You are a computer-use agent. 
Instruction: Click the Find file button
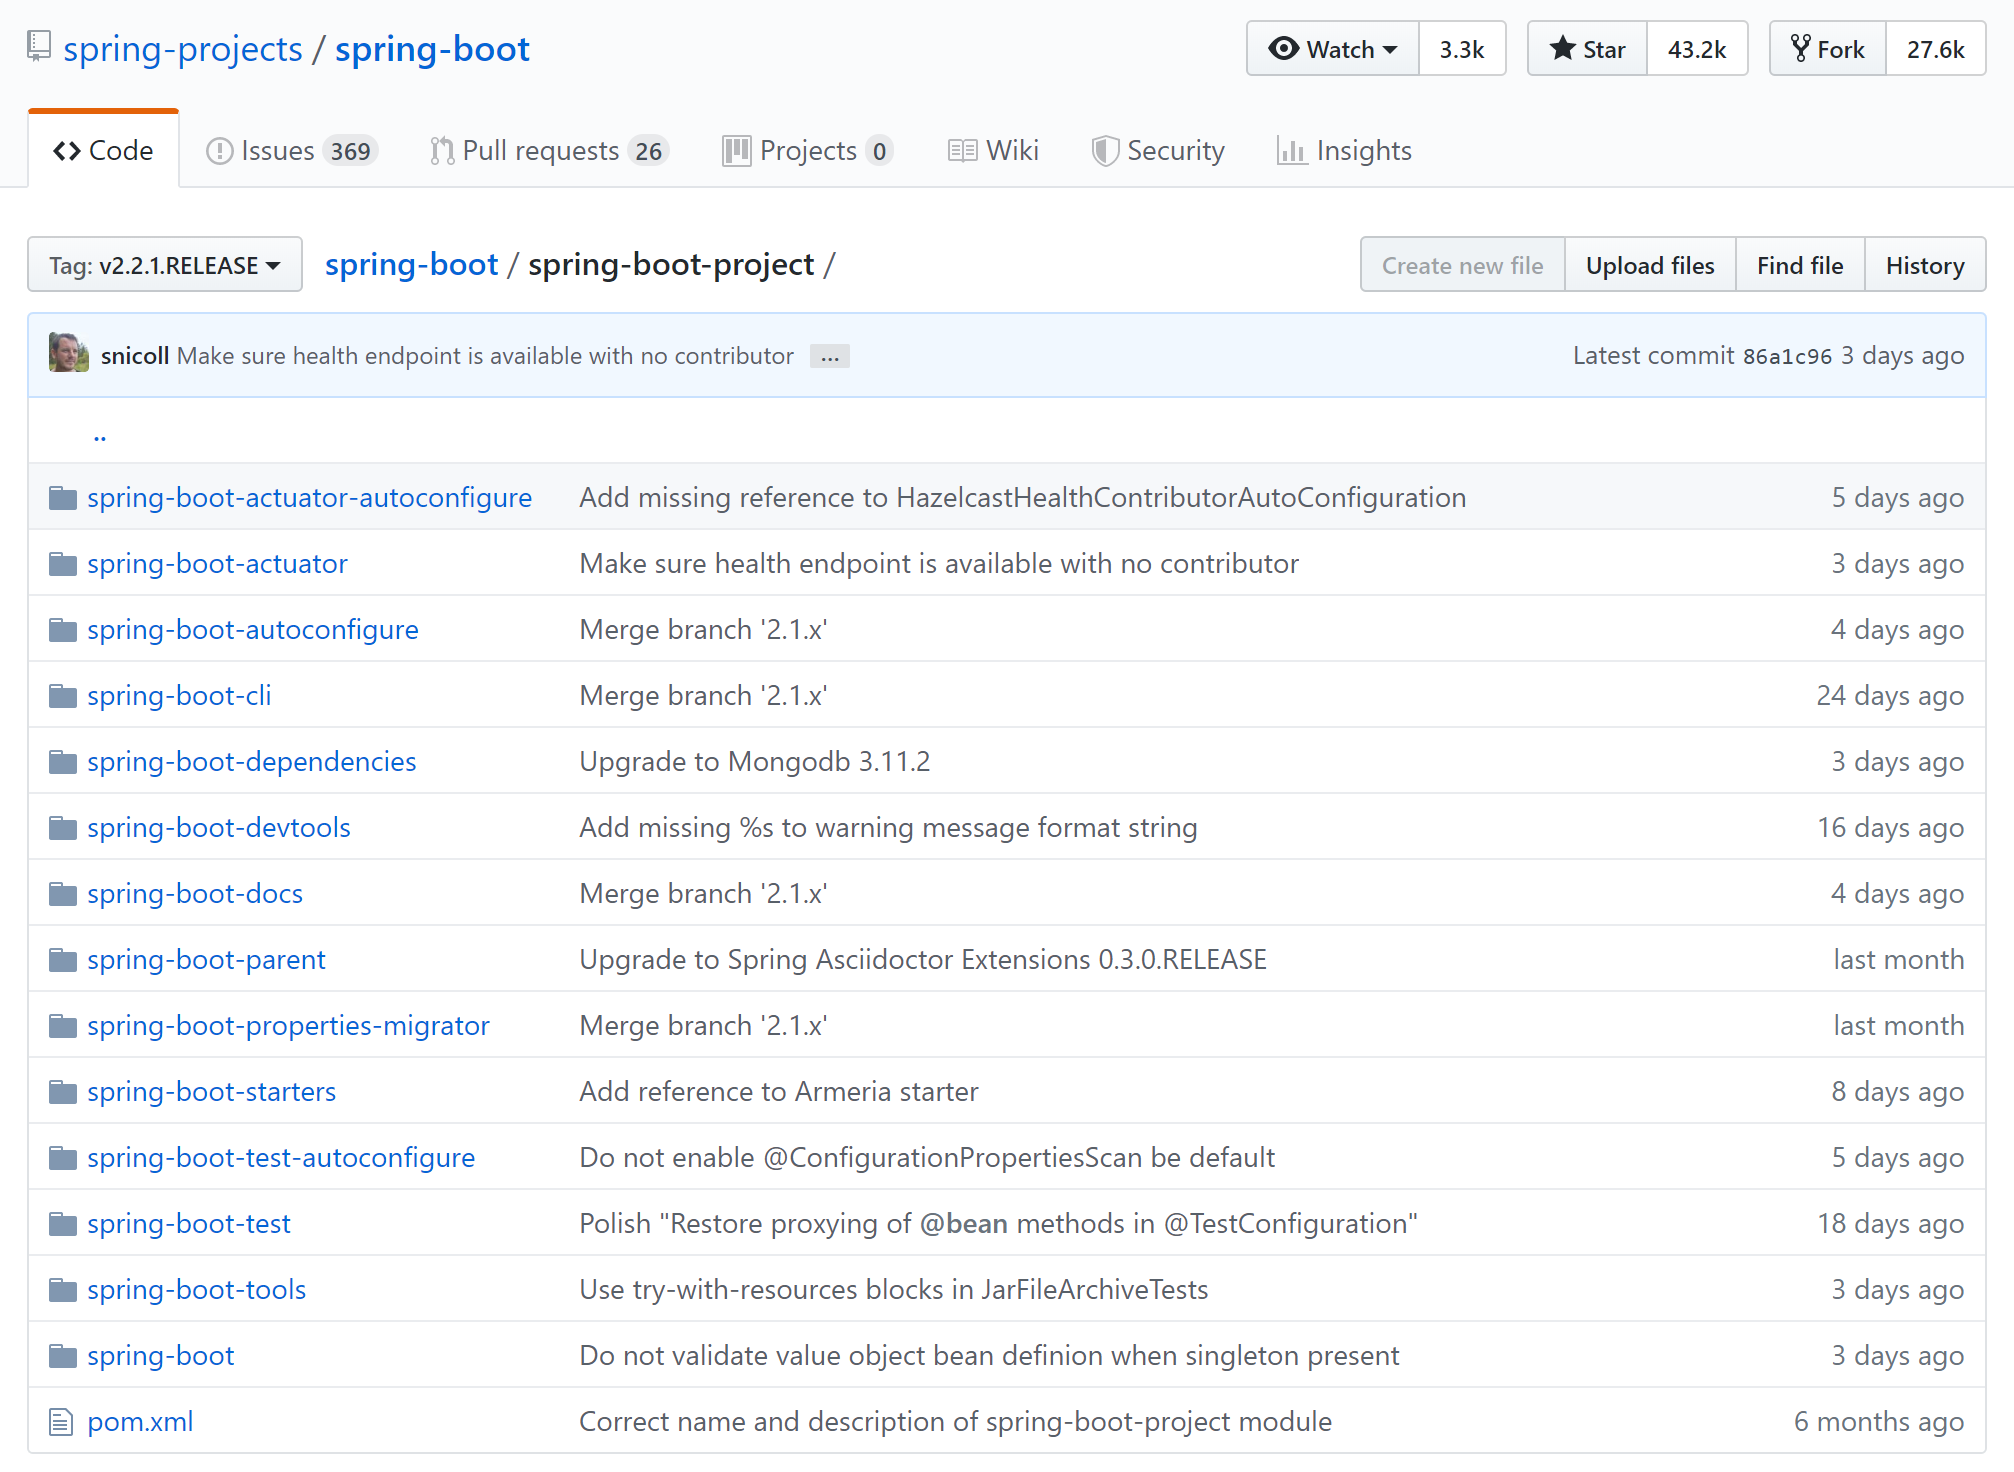tap(1799, 265)
